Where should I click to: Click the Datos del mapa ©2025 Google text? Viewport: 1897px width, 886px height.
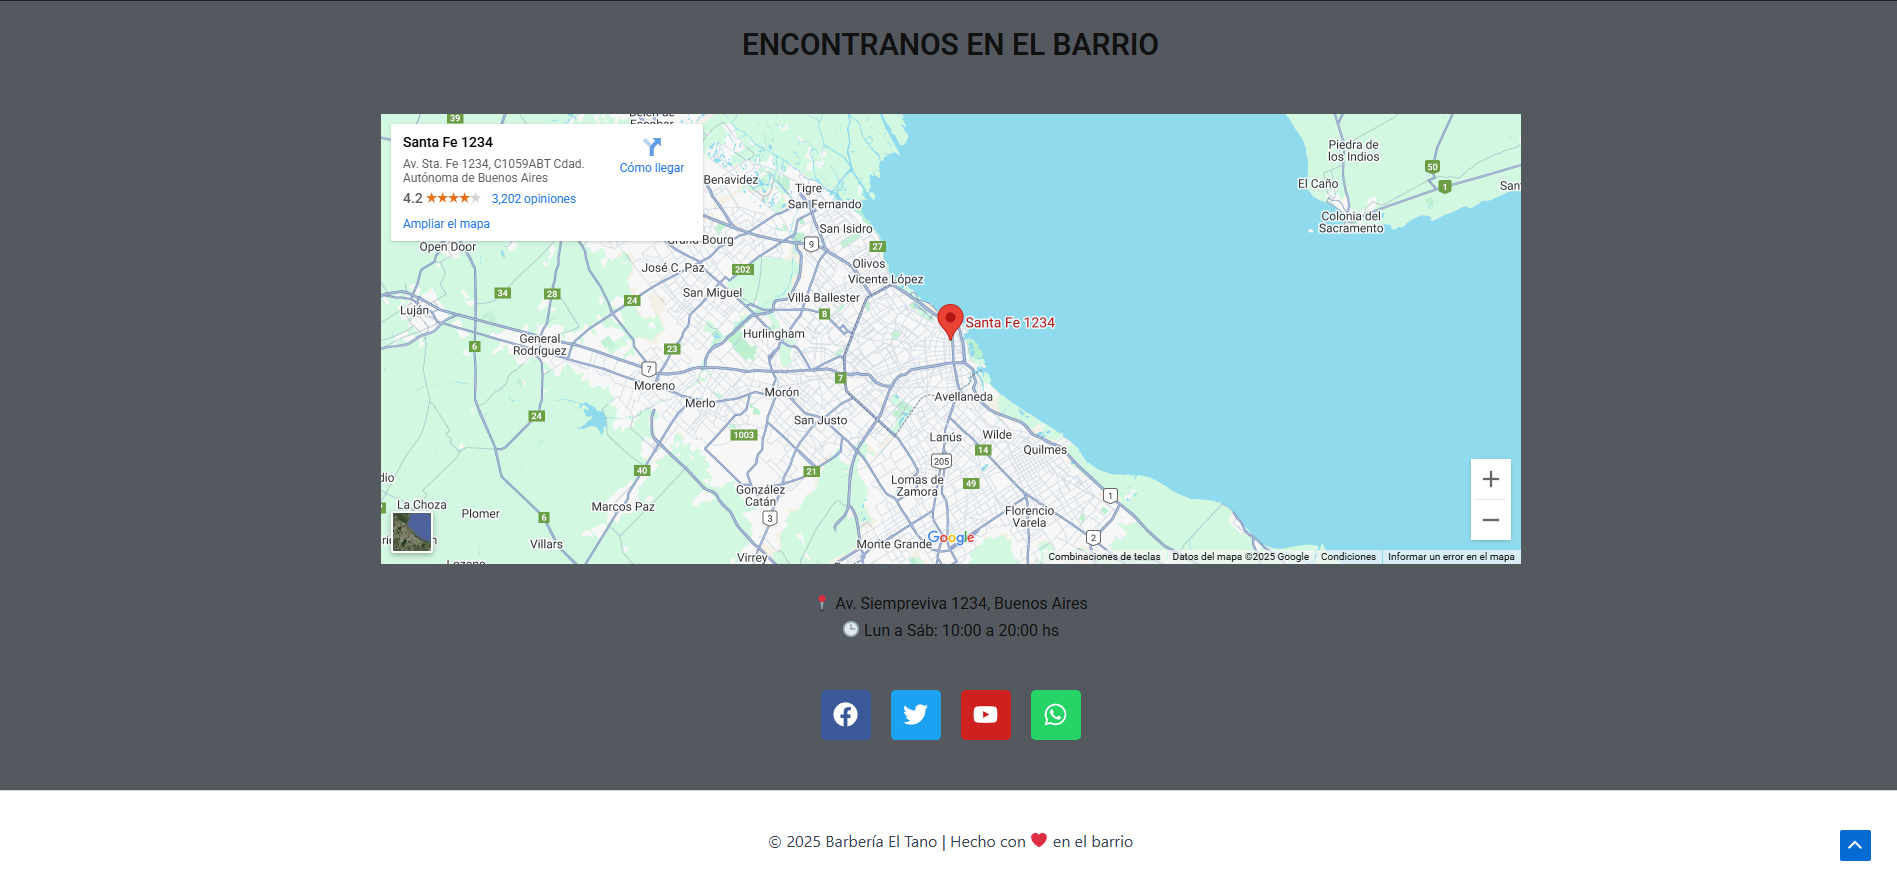coord(1241,557)
